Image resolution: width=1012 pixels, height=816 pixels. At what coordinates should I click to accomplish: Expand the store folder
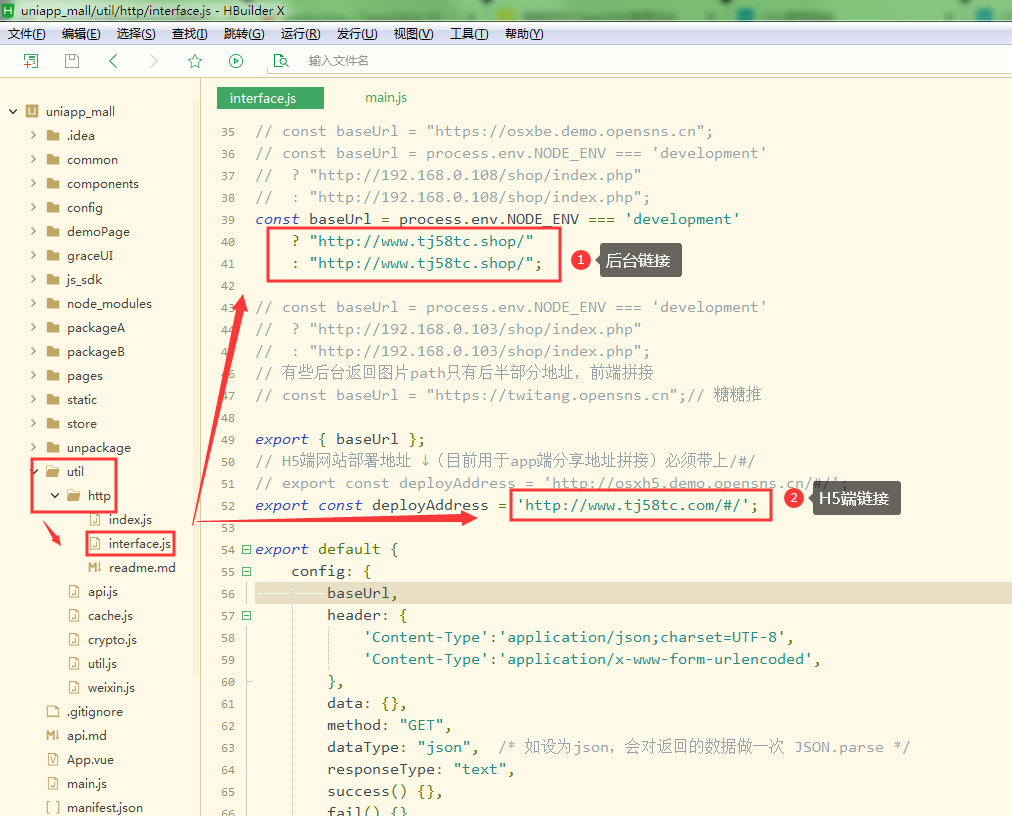[33, 423]
